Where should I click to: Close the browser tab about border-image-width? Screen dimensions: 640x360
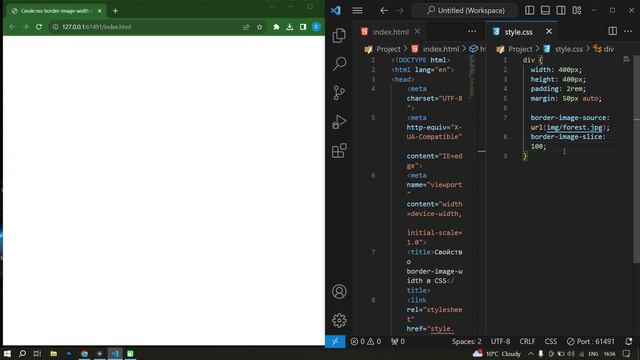[x=100, y=11]
